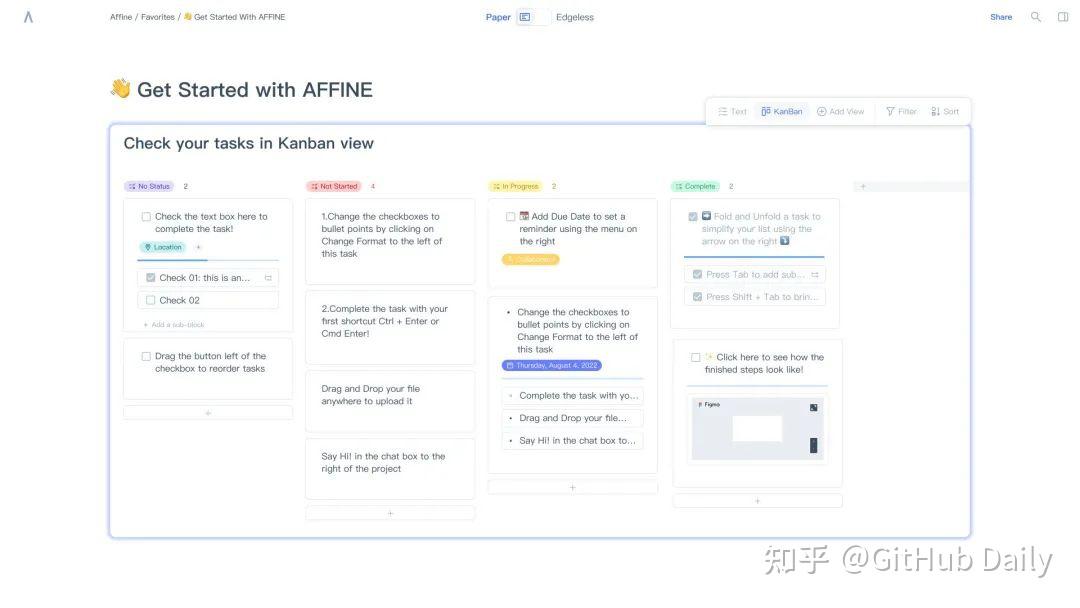Uncheck 'Press Tab to add sub' checkbox
Image resolution: width=1080 pixels, height=608 pixels.
click(697, 275)
